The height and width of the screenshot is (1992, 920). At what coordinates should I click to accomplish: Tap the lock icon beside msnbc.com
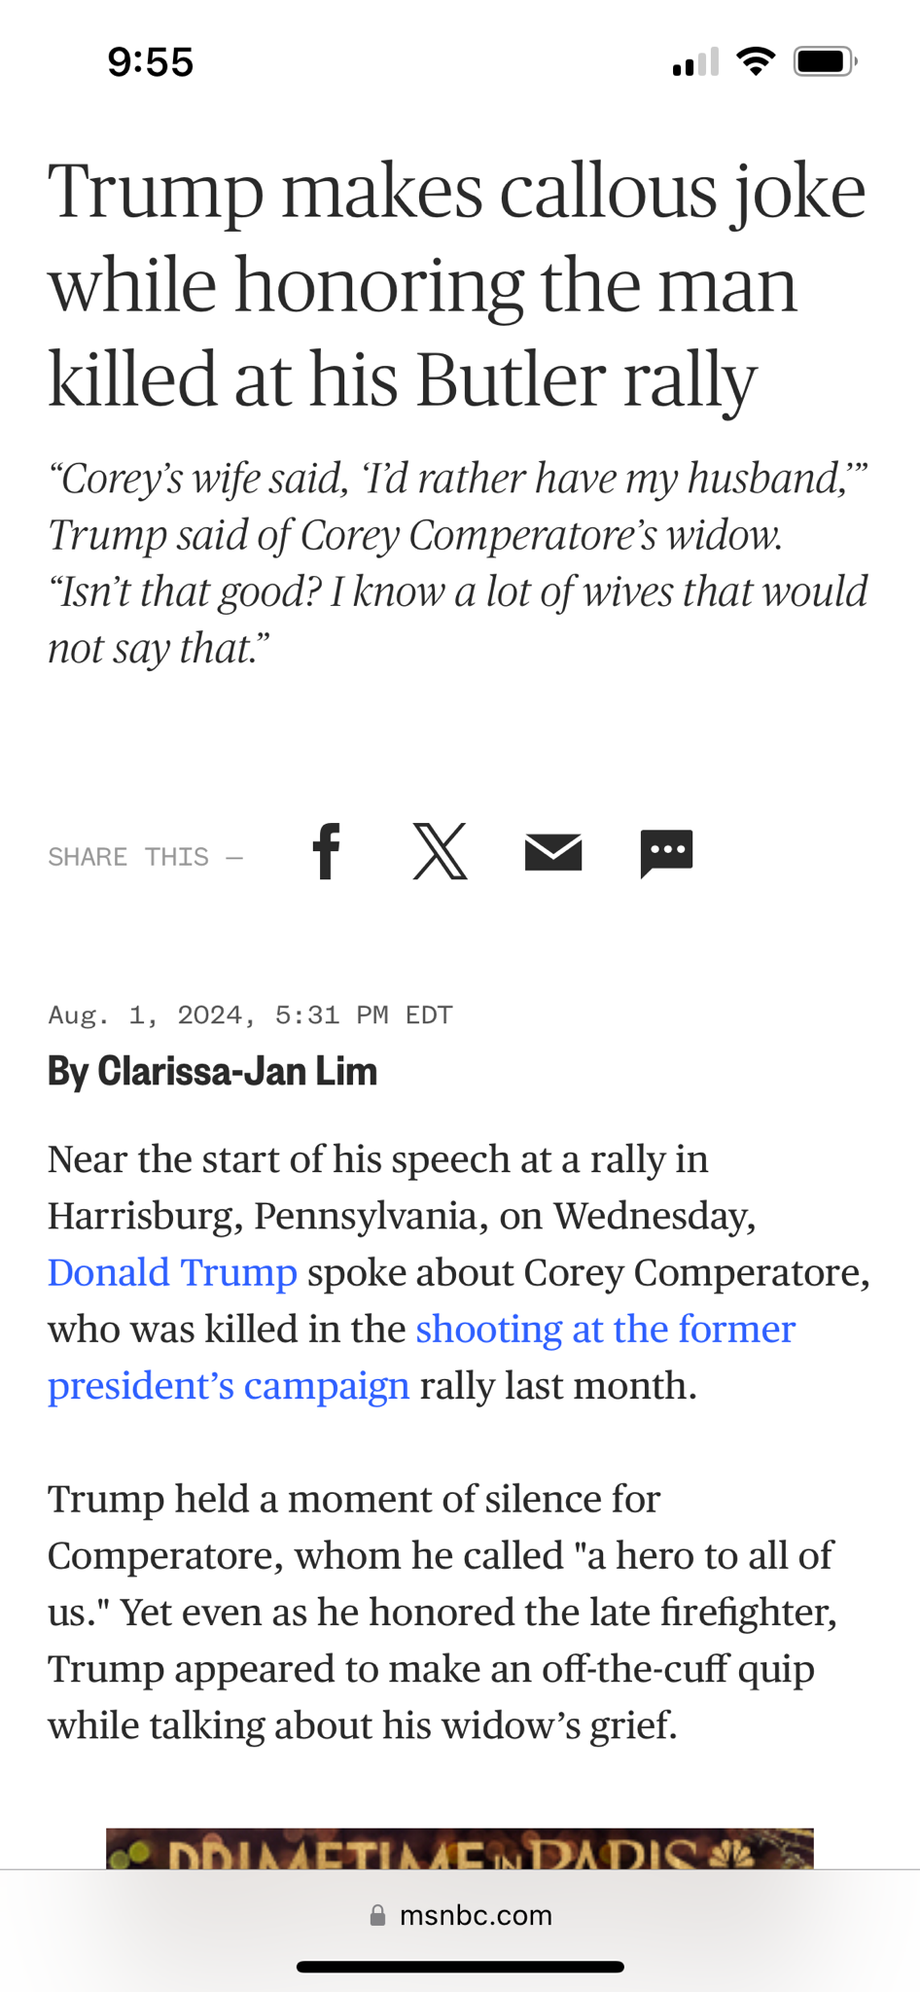(378, 1915)
